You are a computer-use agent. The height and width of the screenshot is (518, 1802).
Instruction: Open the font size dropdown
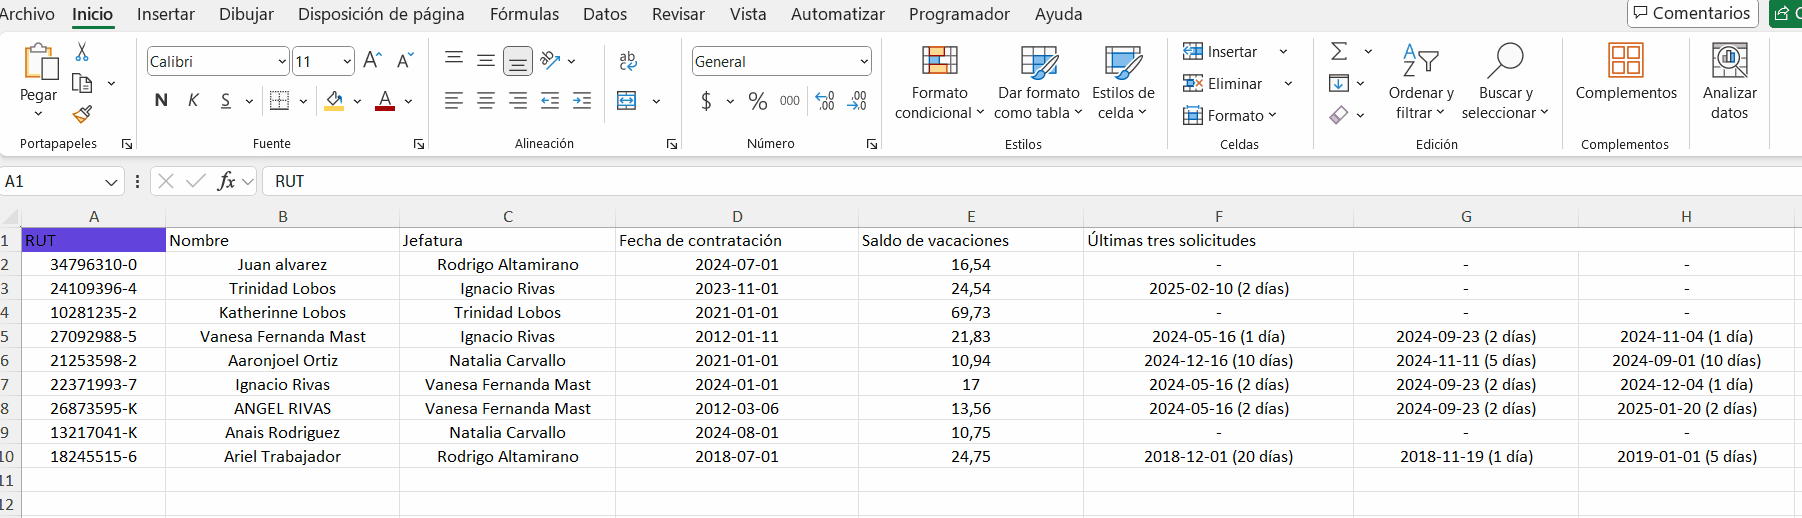coord(347,62)
